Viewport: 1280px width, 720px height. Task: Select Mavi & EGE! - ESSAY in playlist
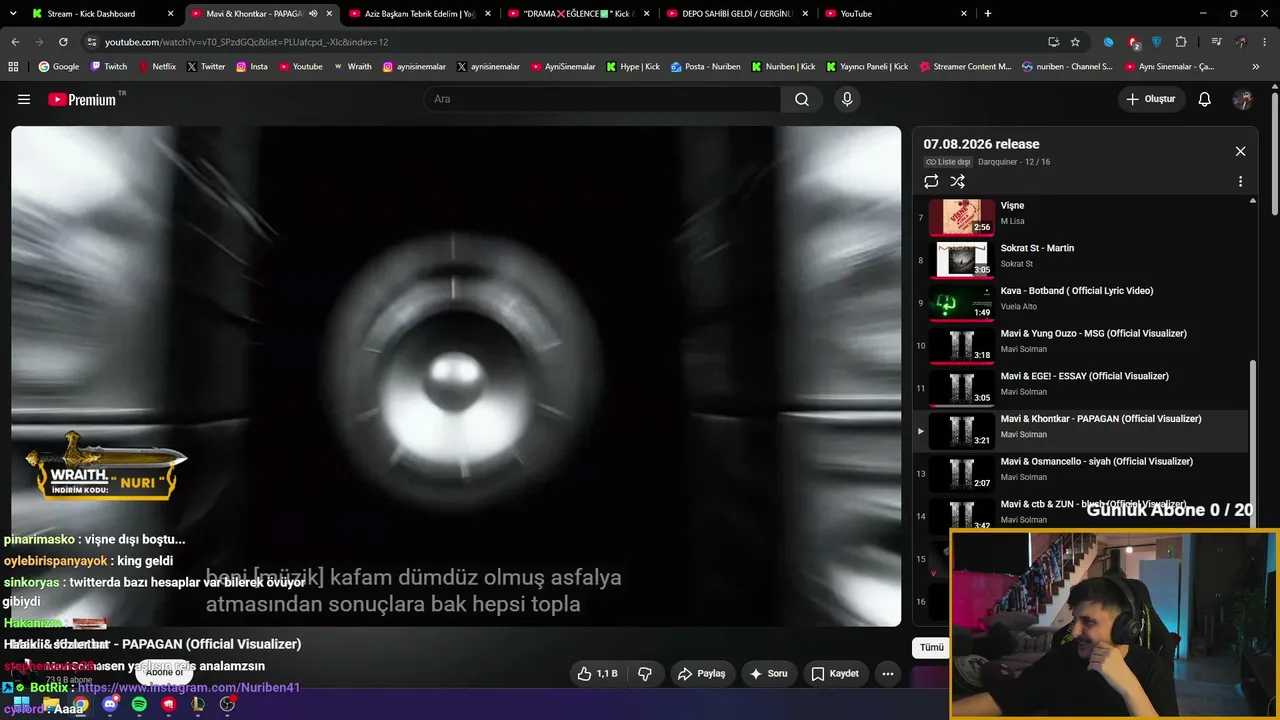[x=1080, y=386]
